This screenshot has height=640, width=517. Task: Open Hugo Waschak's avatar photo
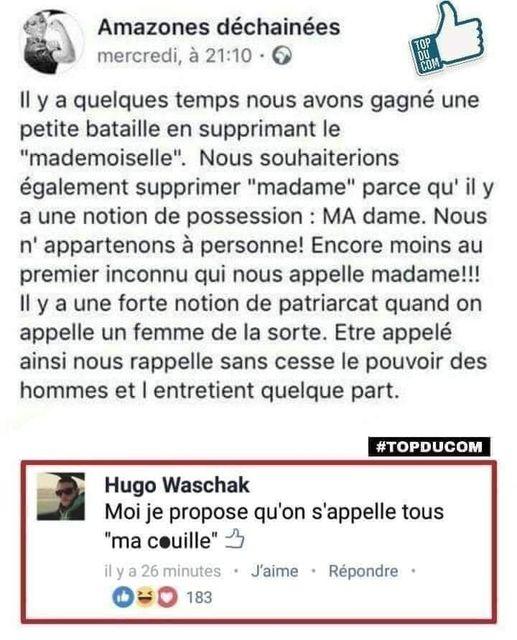coord(61,496)
